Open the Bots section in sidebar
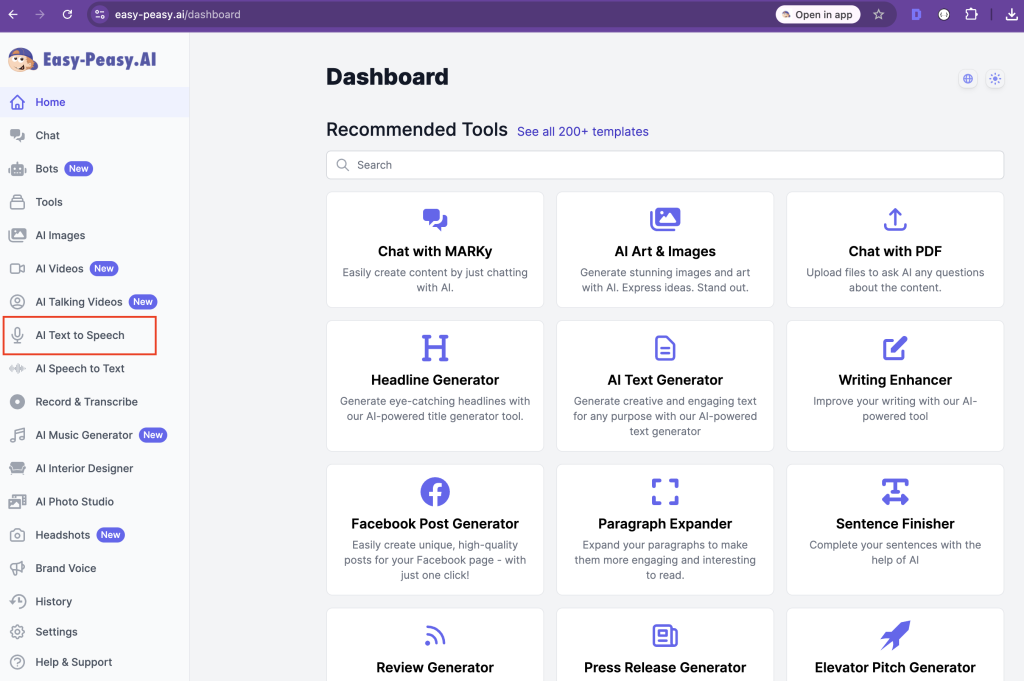Viewport: 1024px width, 681px height. [47, 169]
